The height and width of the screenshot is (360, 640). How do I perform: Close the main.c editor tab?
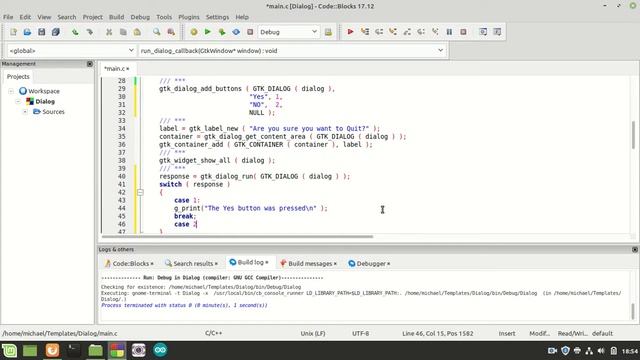tap(128, 69)
